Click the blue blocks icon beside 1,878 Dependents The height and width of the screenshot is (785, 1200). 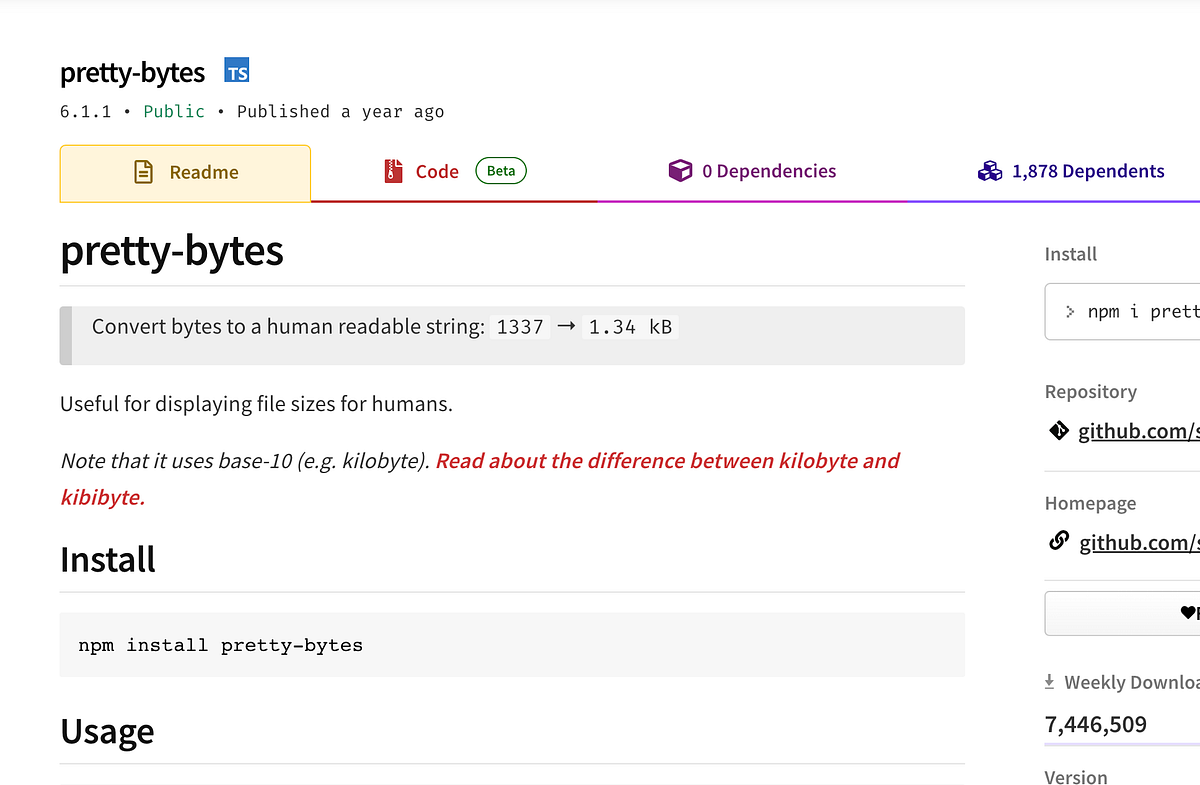tap(990, 170)
